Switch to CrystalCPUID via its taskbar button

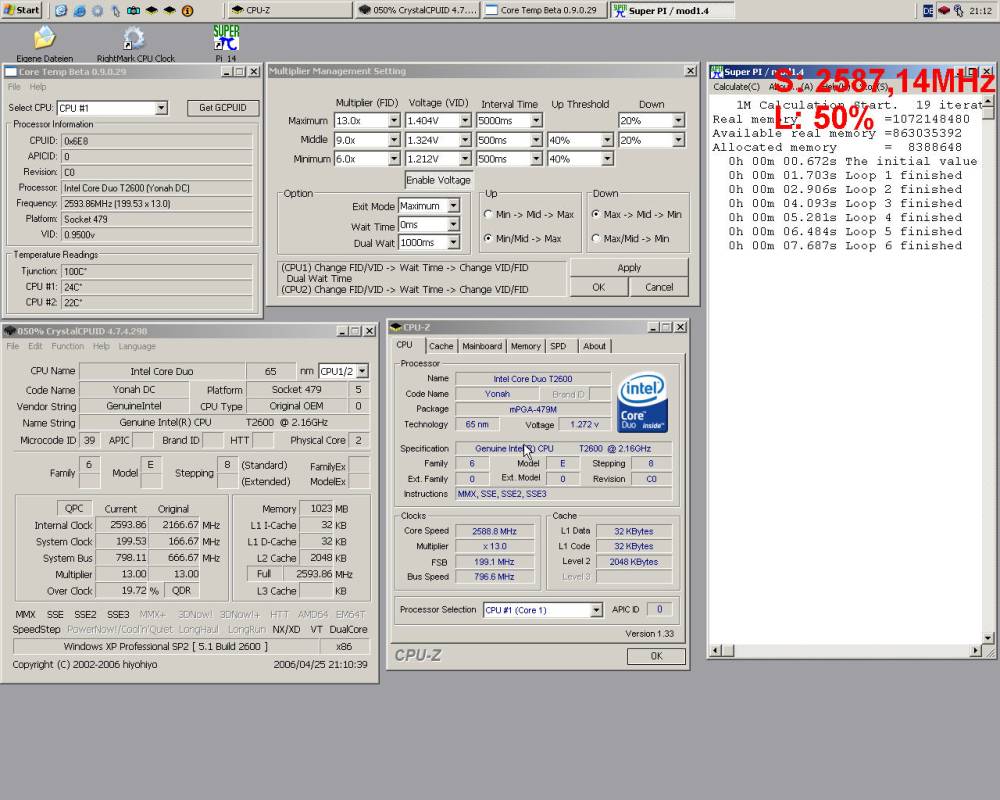point(416,10)
